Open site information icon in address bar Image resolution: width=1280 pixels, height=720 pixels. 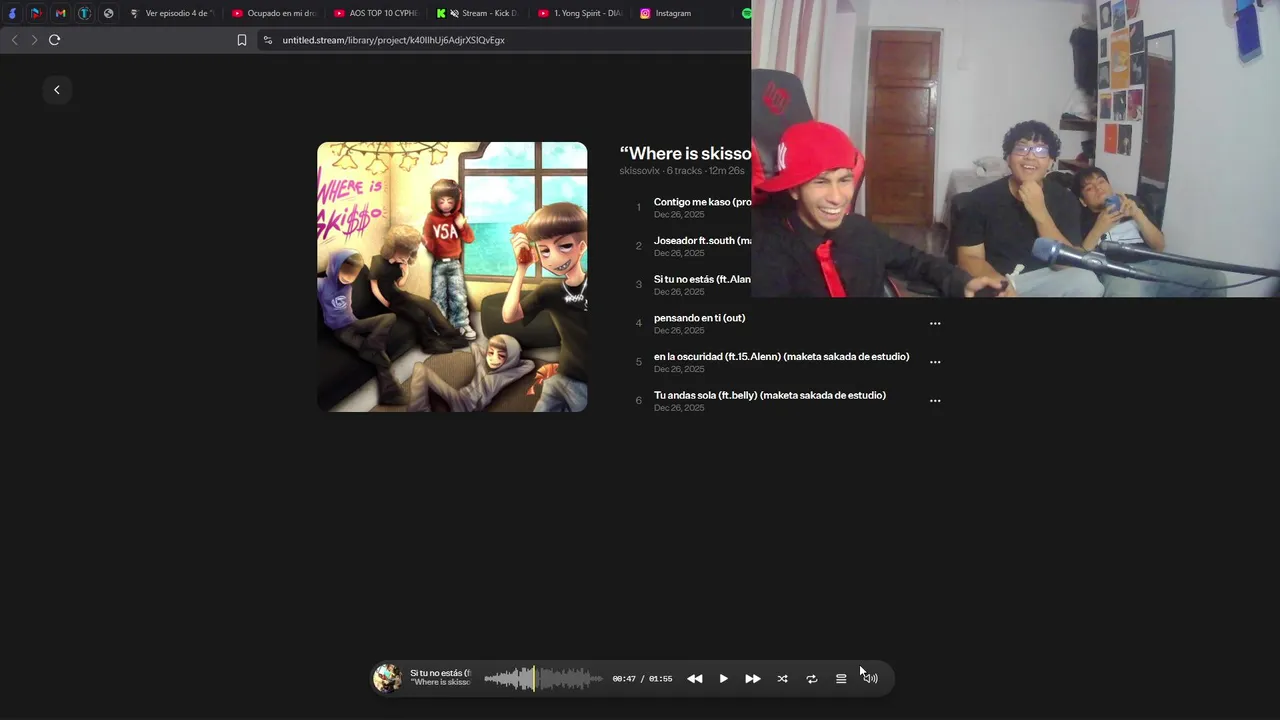[x=267, y=40]
